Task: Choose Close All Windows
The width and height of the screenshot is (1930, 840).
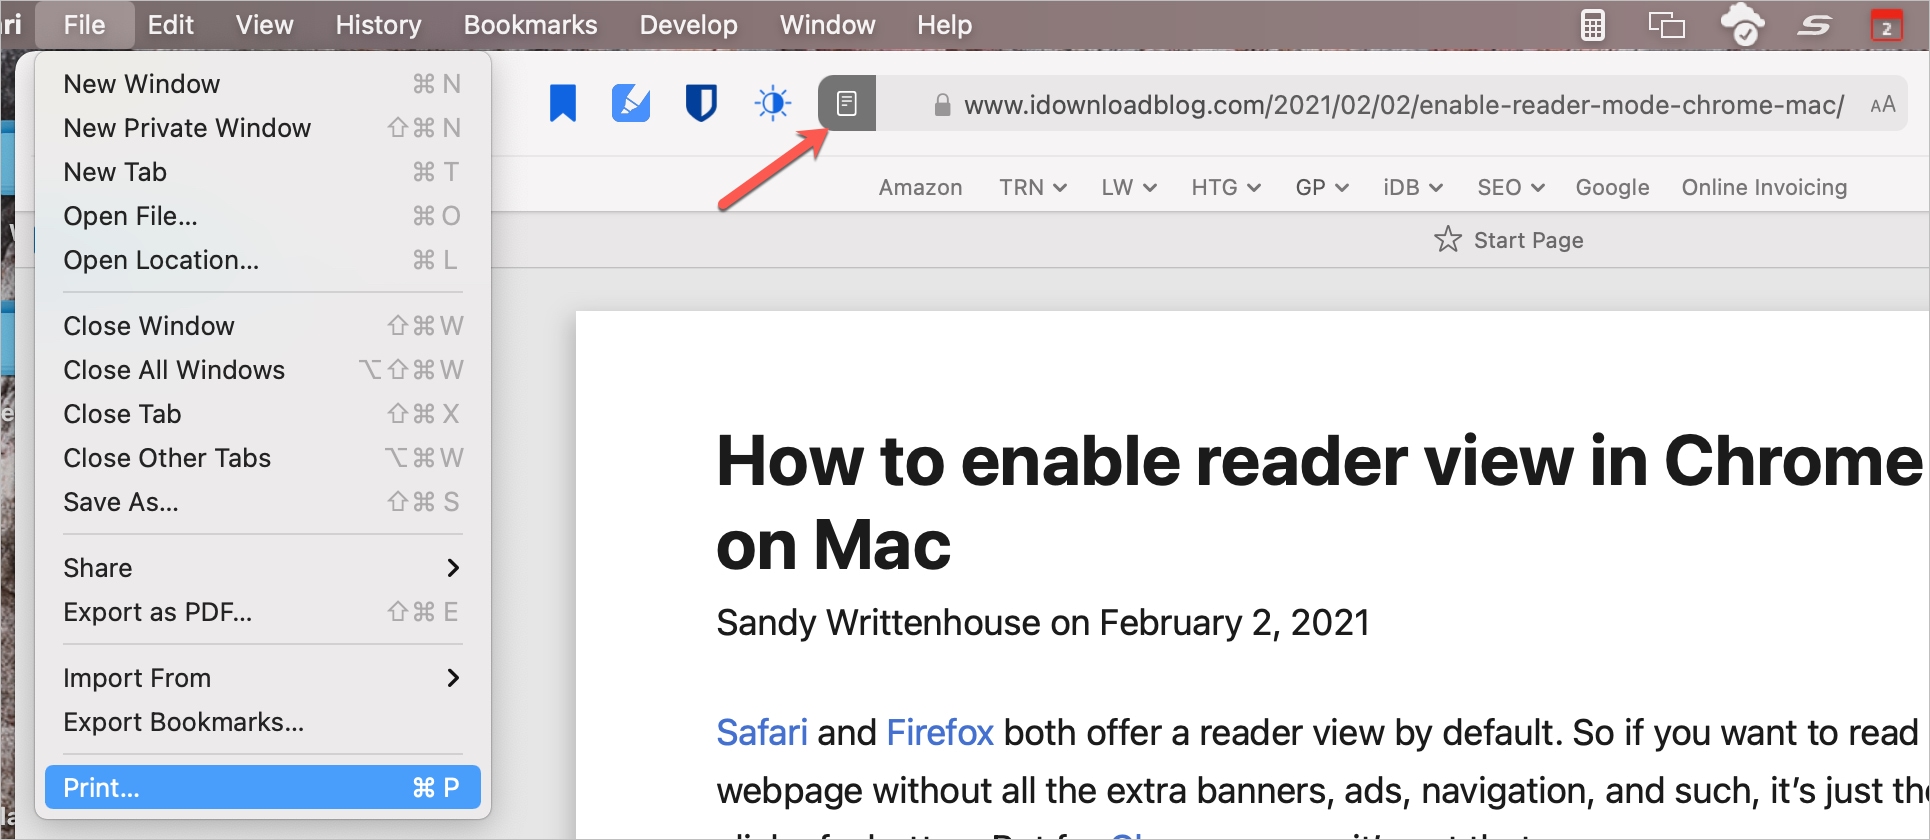Action: [262, 370]
